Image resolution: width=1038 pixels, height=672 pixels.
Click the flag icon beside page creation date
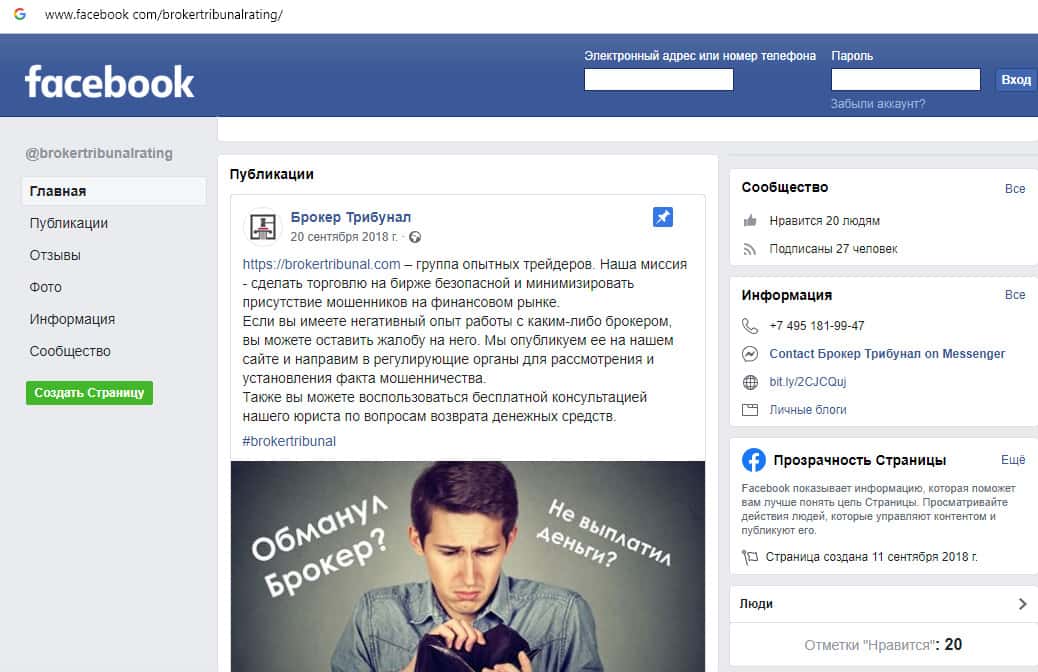pyautogui.click(x=749, y=557)
